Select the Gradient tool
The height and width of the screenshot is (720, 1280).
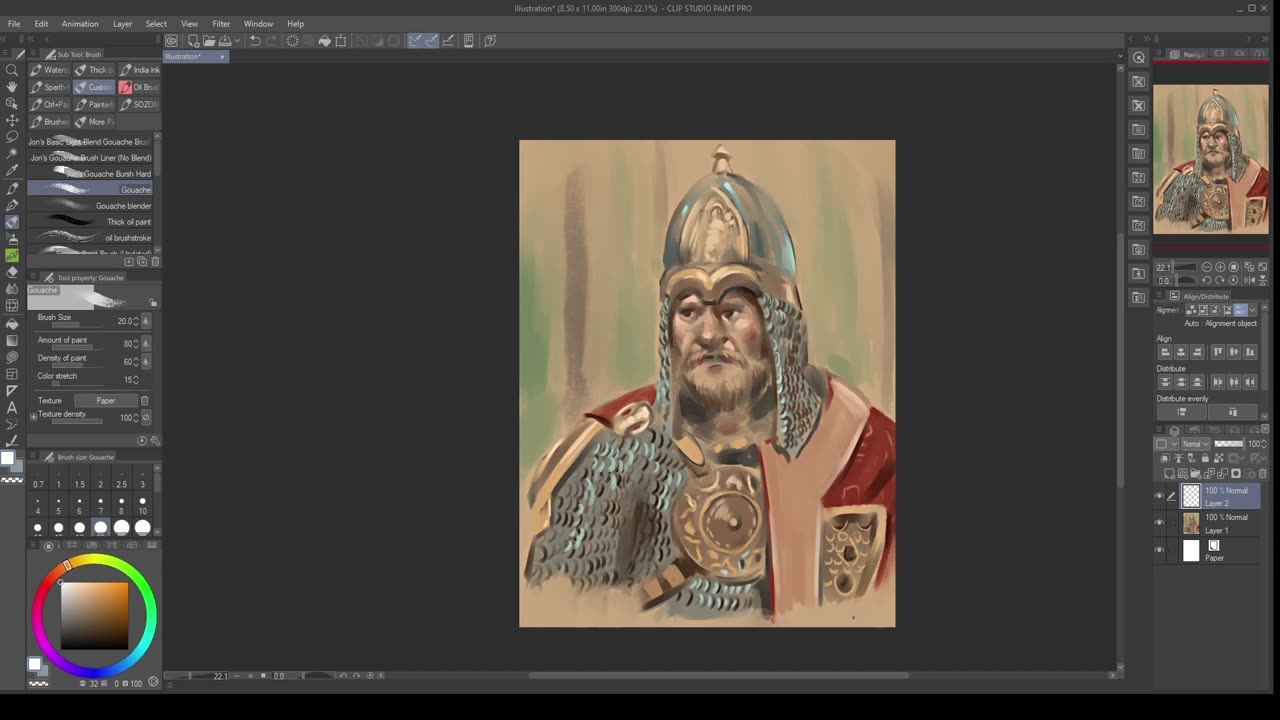(x=12, y=340)
